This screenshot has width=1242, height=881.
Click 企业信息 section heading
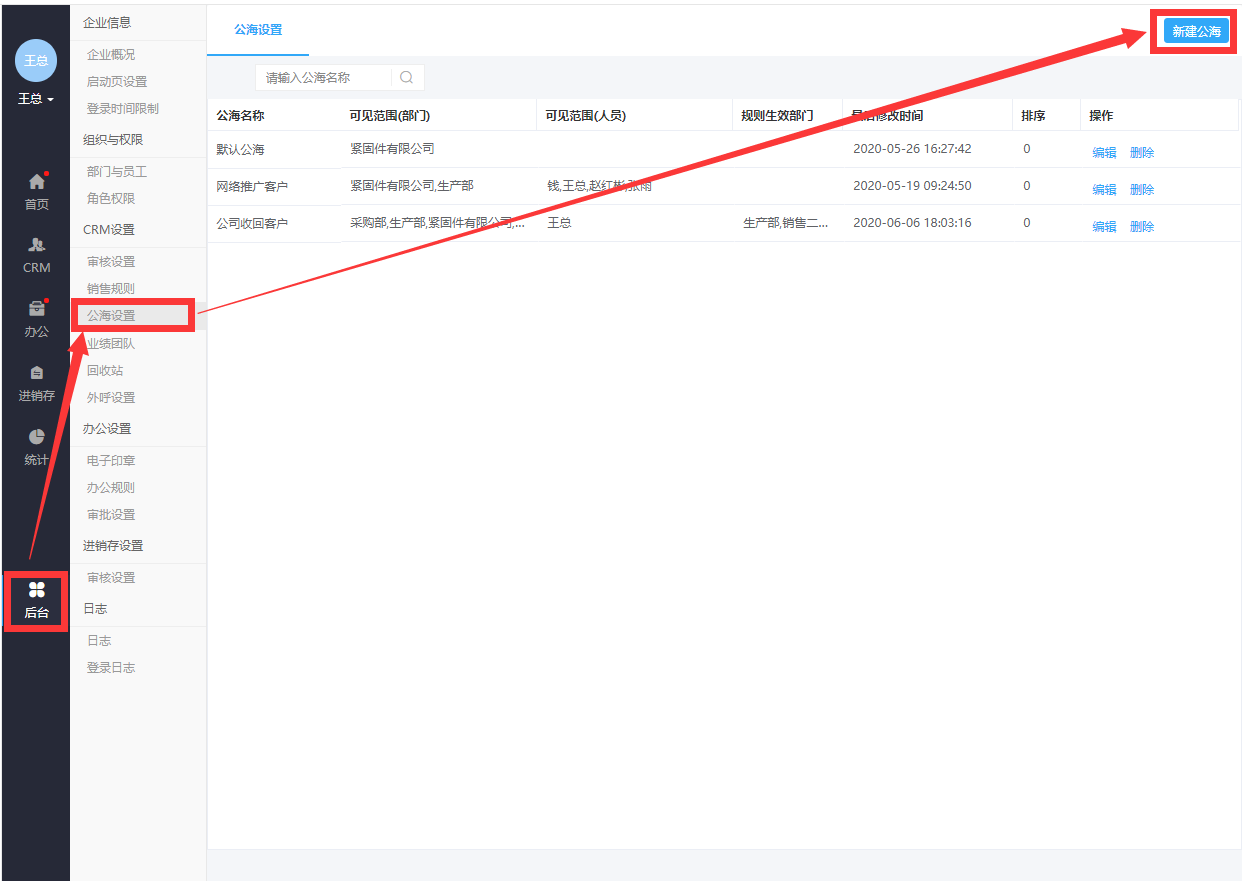point(107,22)
